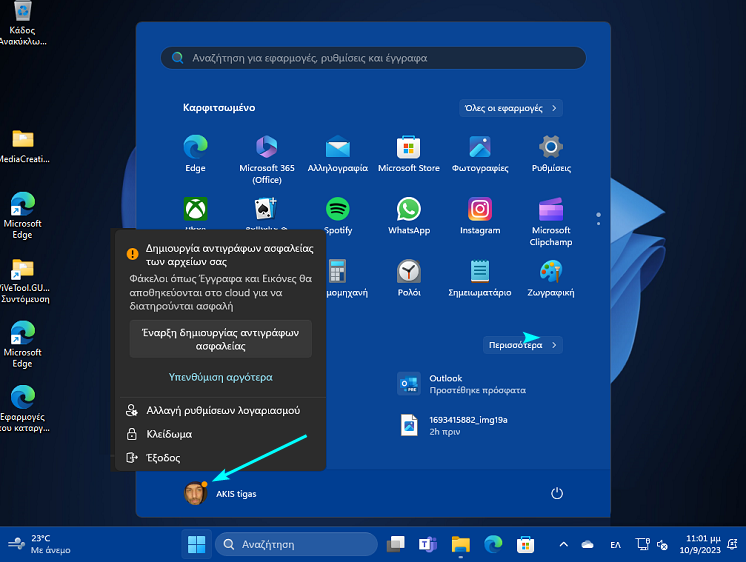Open recent file 1693415882_img19a
The image size is (746, 562).
tap(454, 425)
